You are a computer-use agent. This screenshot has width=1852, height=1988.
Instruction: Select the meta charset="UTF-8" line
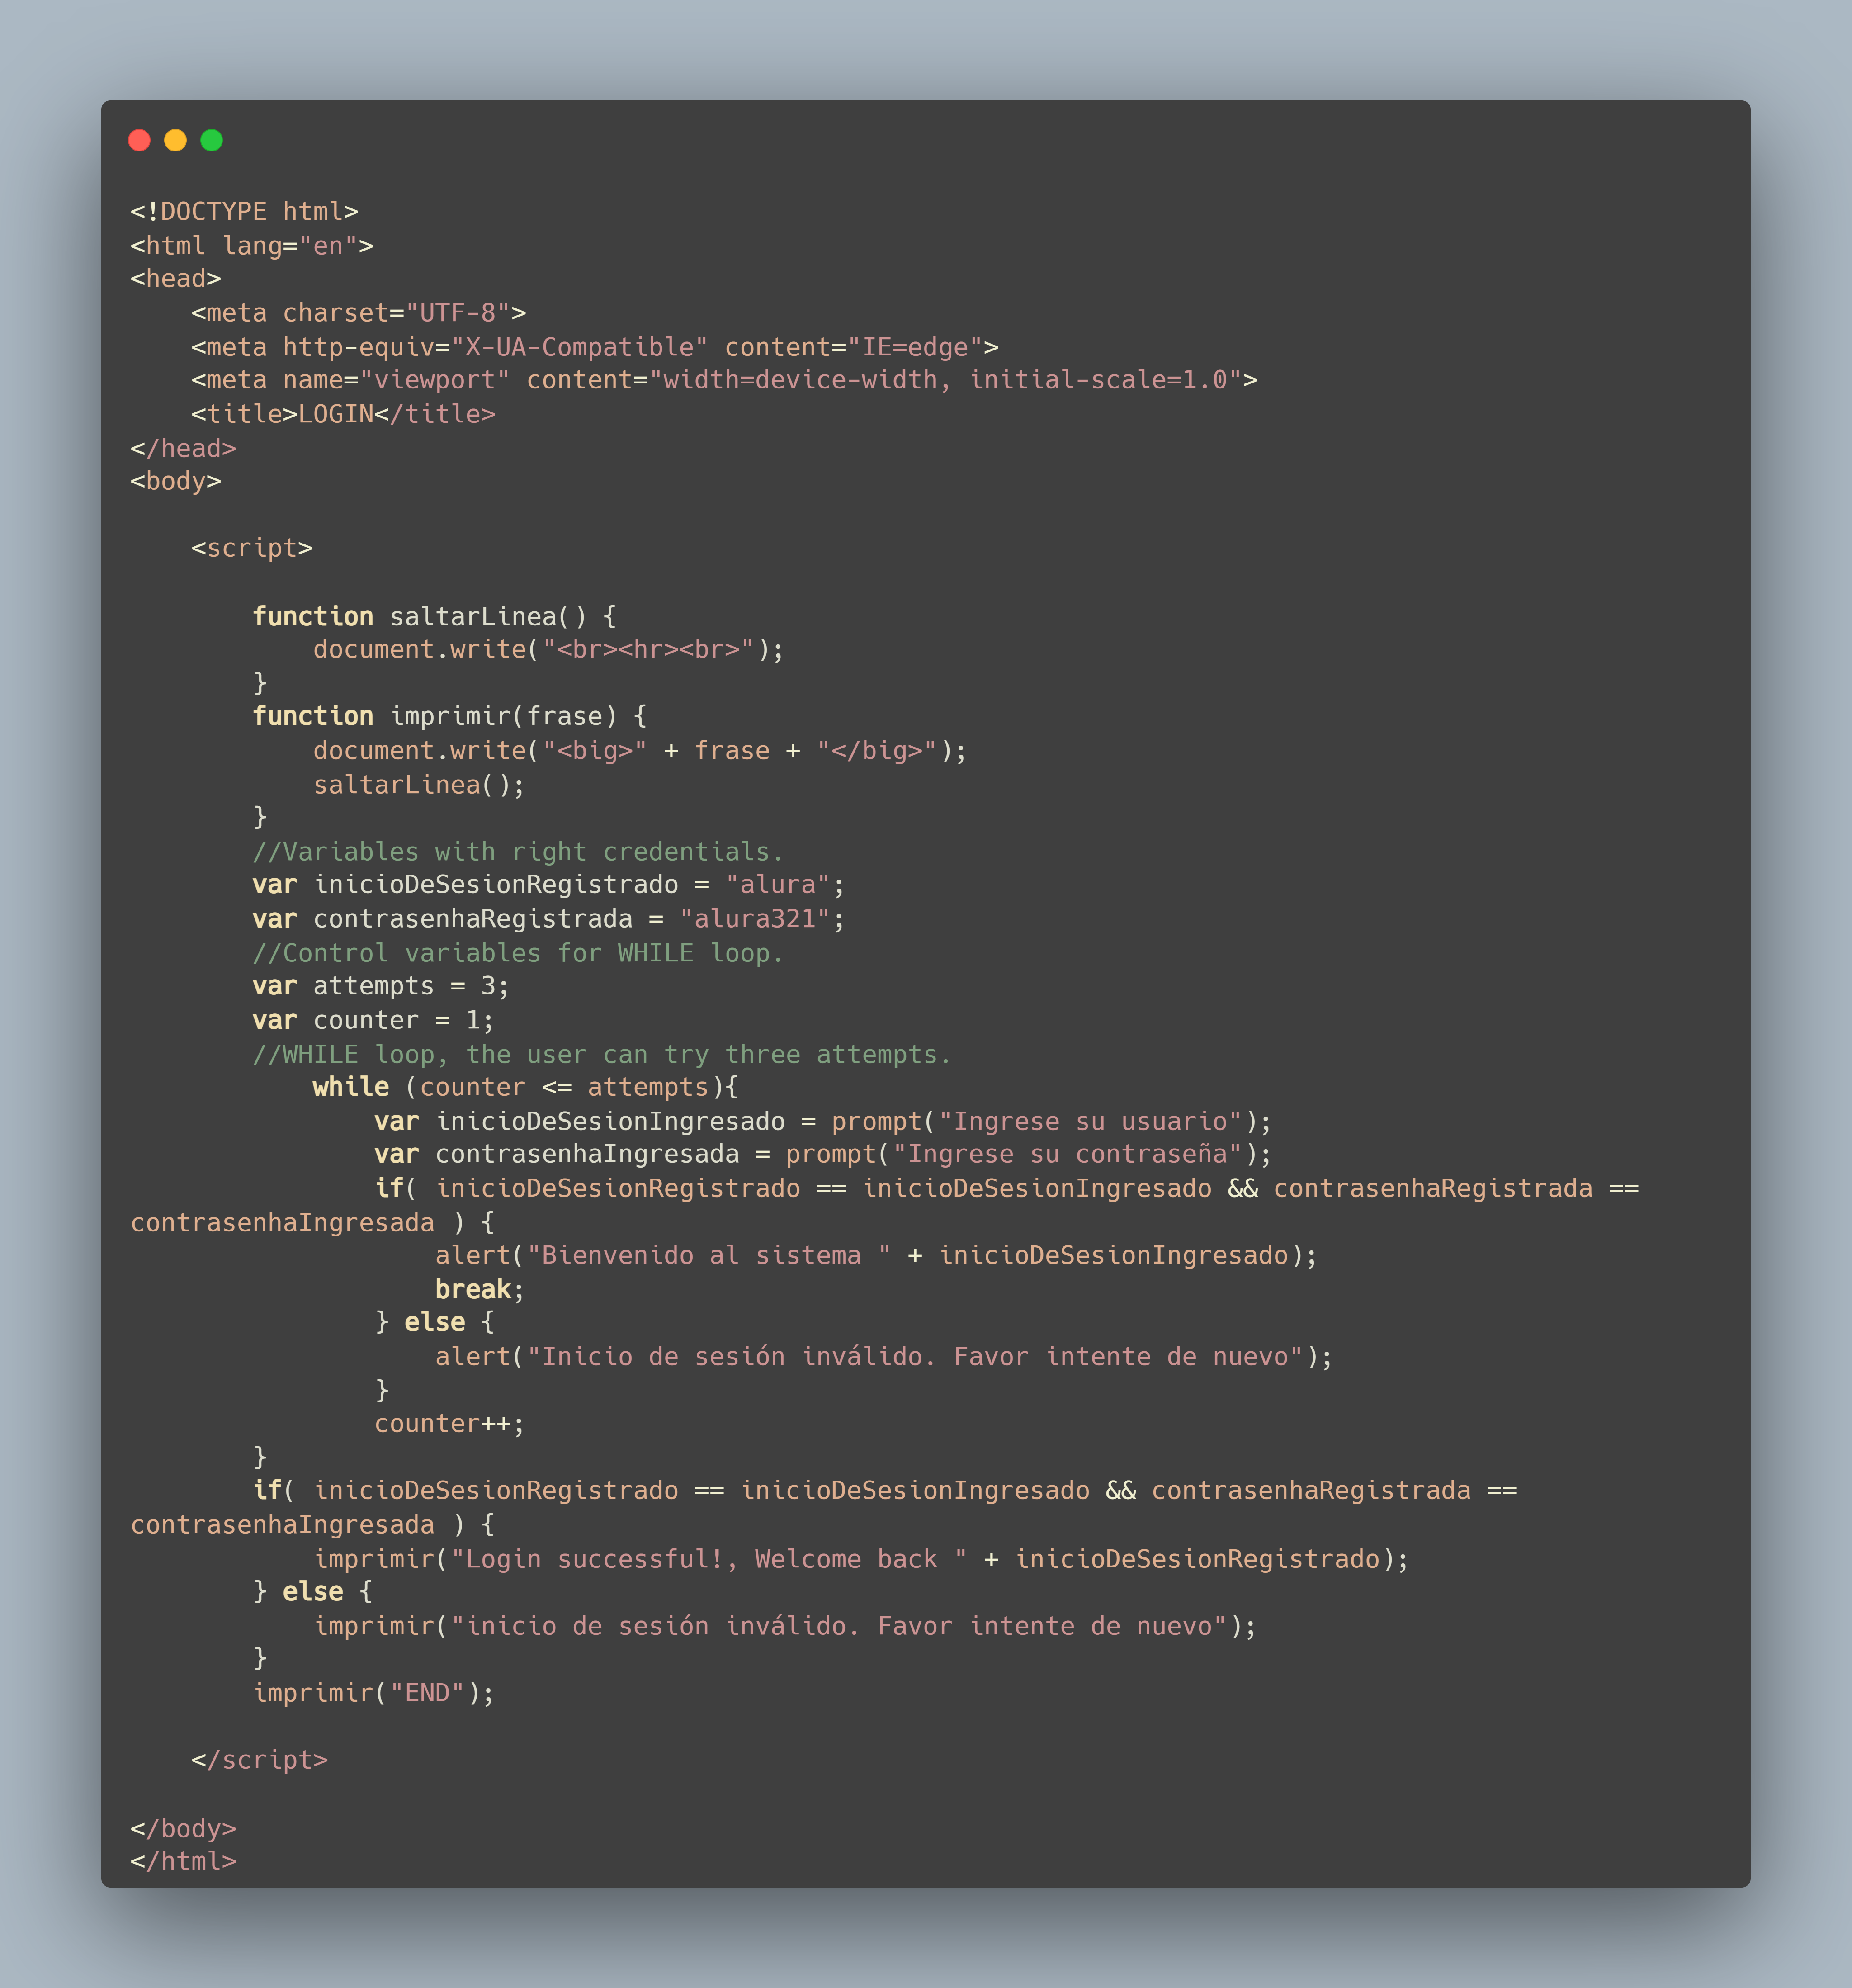tap(359, 312)
